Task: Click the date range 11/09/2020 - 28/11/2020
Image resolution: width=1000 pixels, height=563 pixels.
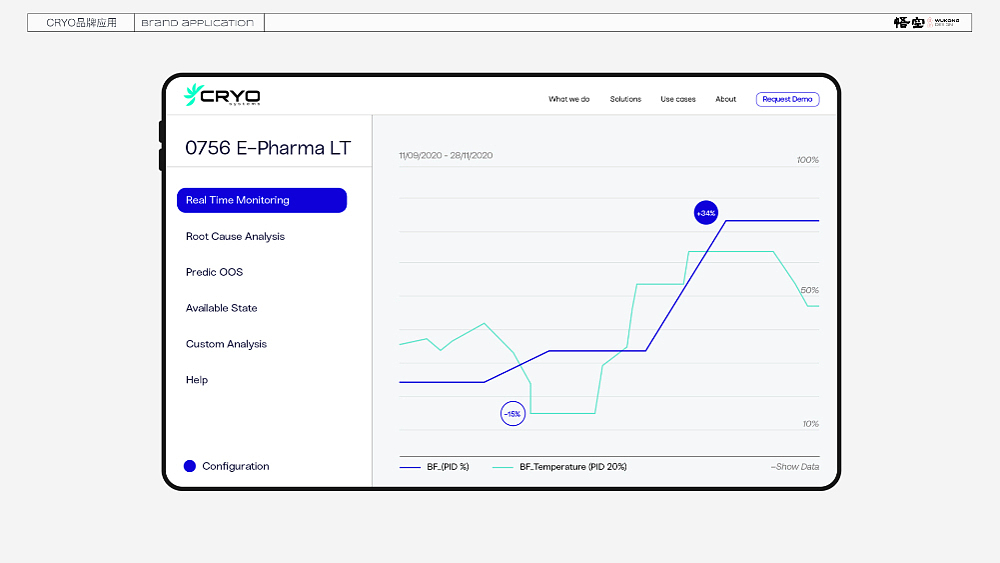Action: 446,156
